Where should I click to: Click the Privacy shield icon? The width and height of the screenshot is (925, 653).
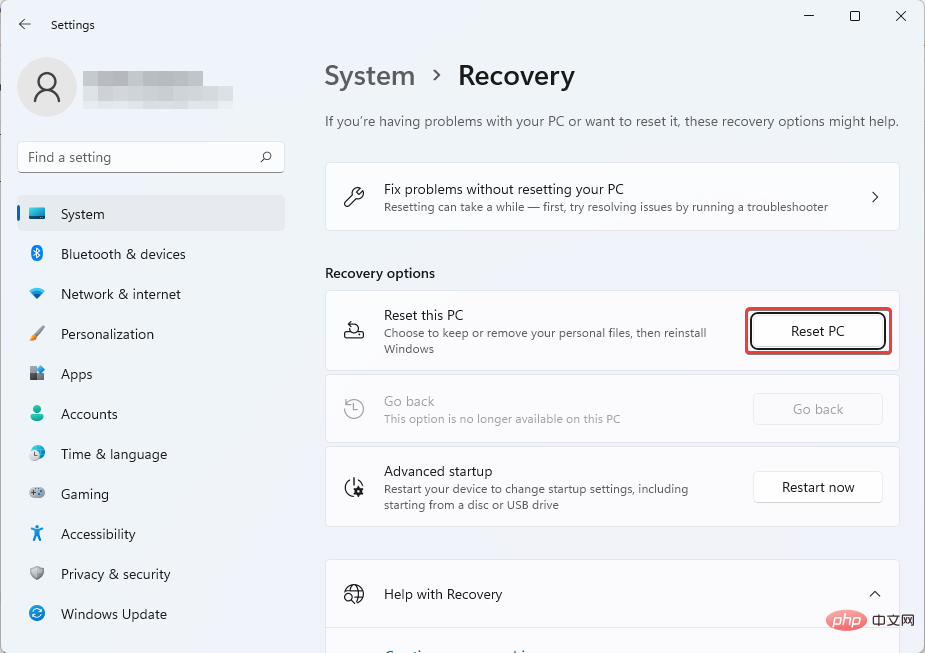[37, 573]
